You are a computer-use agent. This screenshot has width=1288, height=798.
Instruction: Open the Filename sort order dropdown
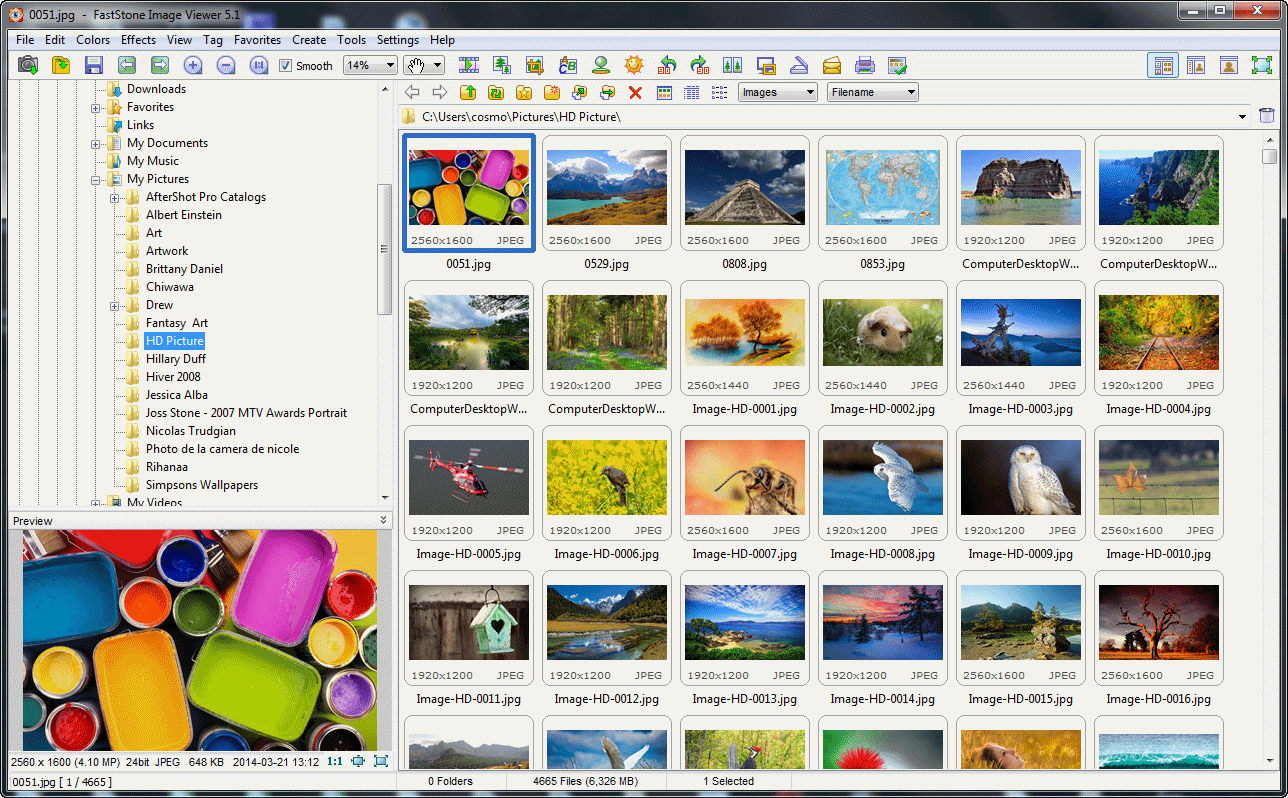tap(872, 92)
